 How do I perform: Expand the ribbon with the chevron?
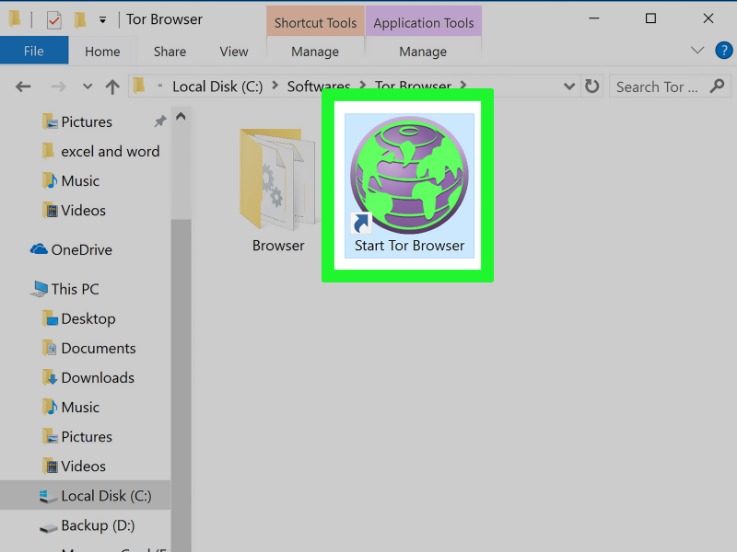point(697,50)
